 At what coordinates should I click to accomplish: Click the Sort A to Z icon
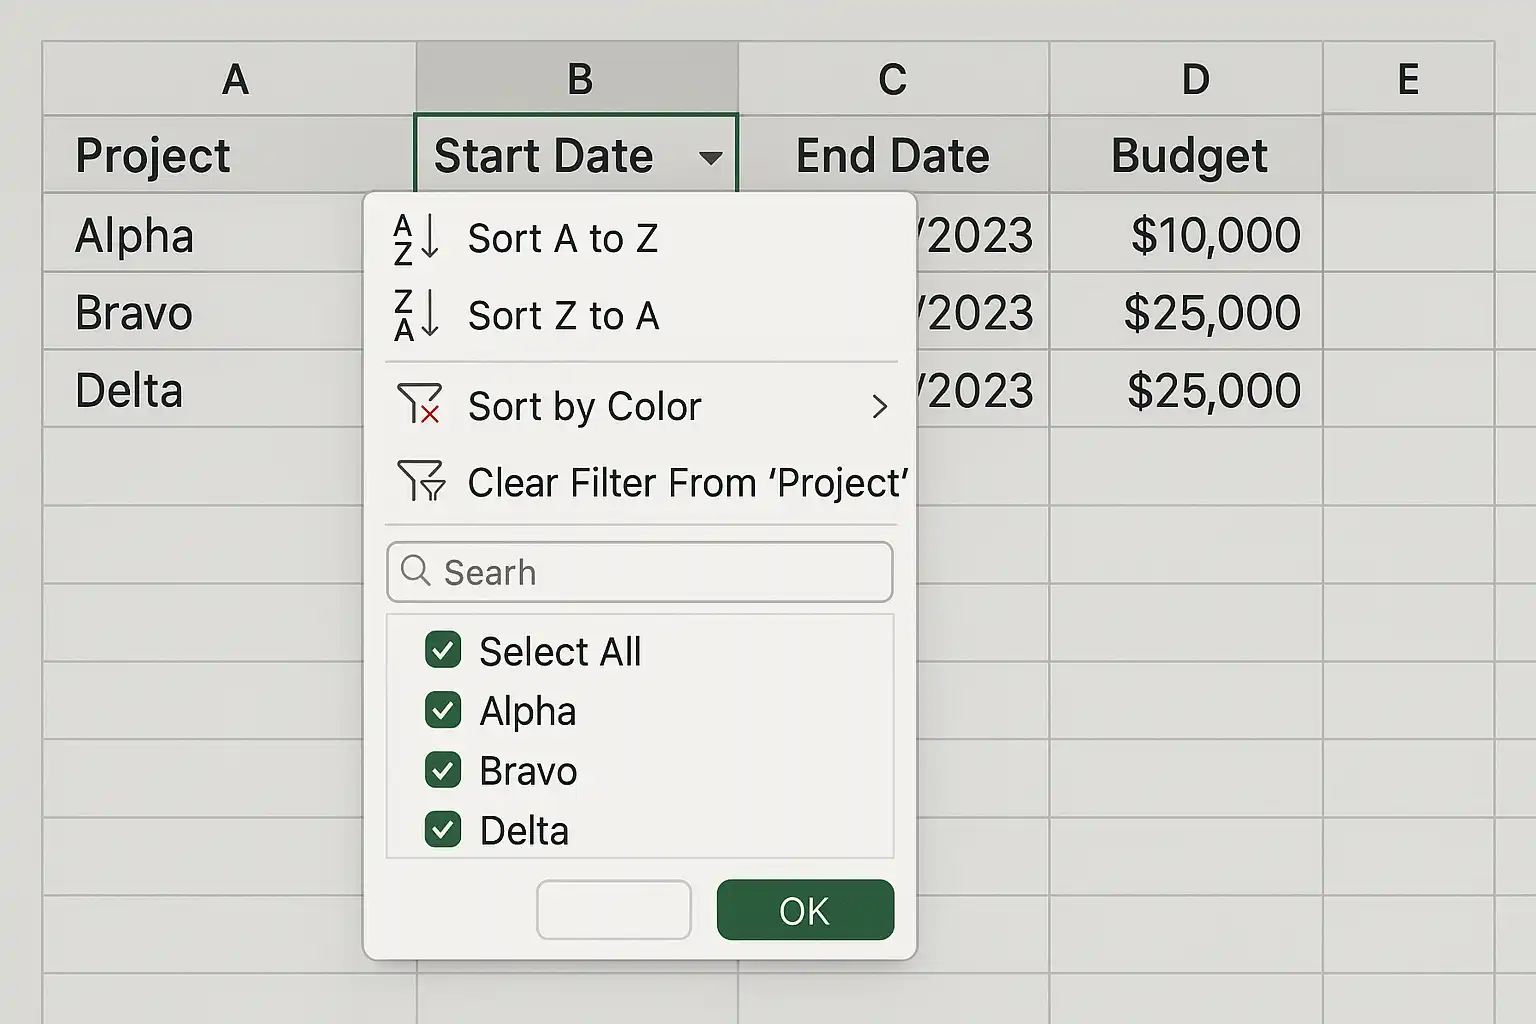(416, 239)
